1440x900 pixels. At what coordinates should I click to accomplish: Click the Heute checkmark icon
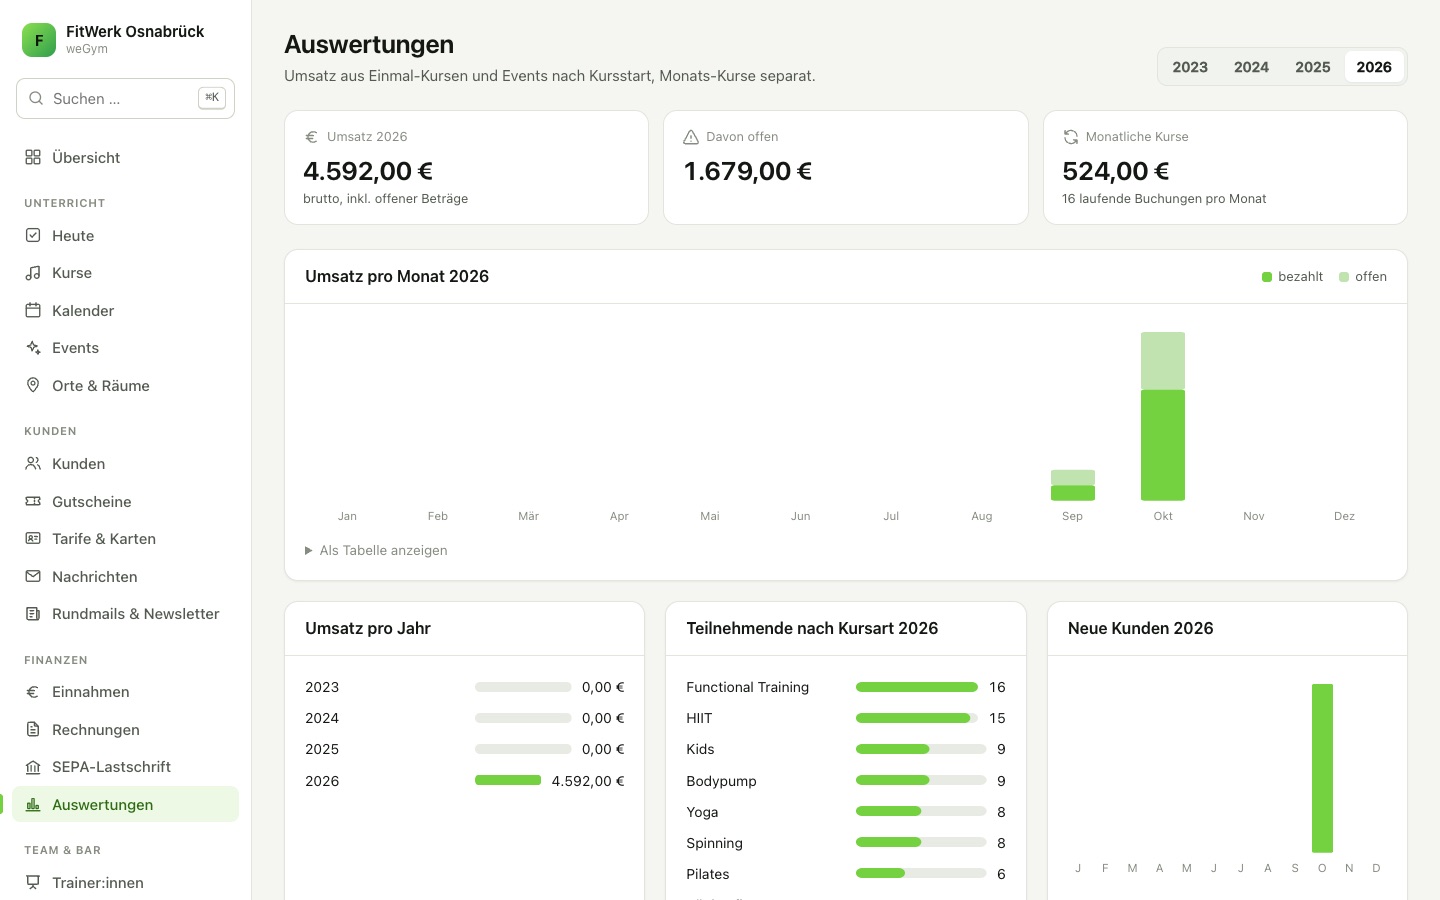(33, 235)
